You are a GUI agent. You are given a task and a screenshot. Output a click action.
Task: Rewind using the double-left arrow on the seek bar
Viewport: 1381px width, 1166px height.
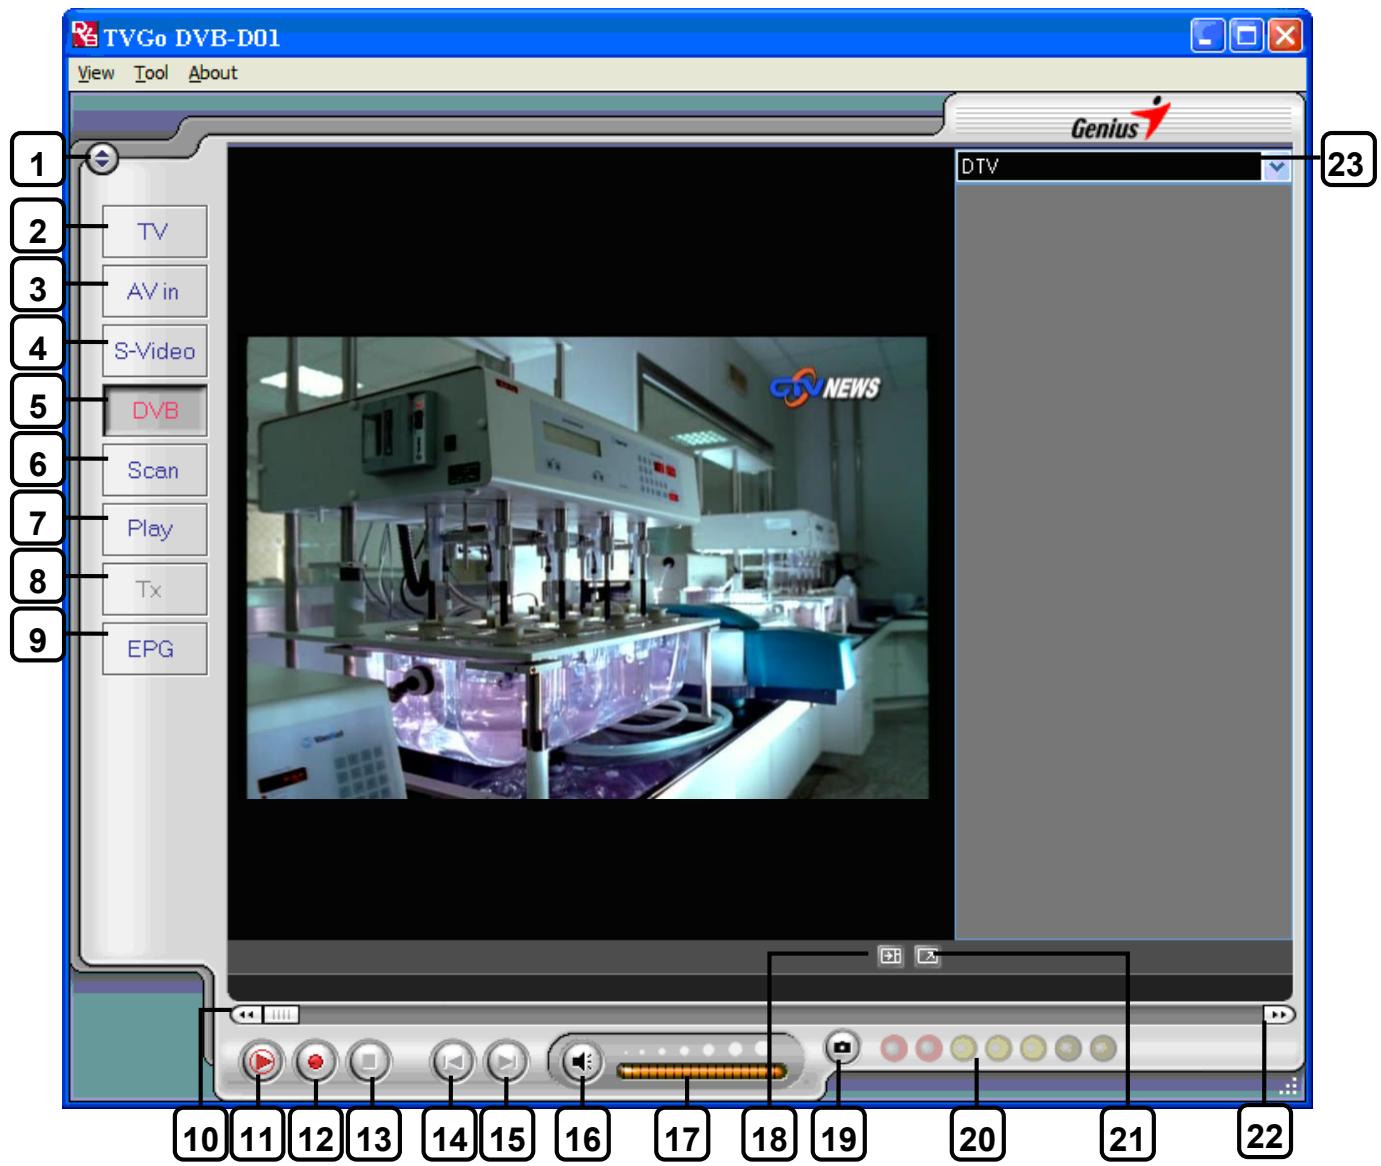pos(246,1014)
